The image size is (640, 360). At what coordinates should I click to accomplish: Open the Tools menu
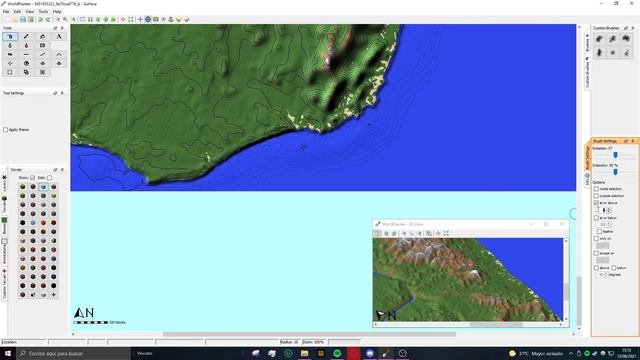43,11
